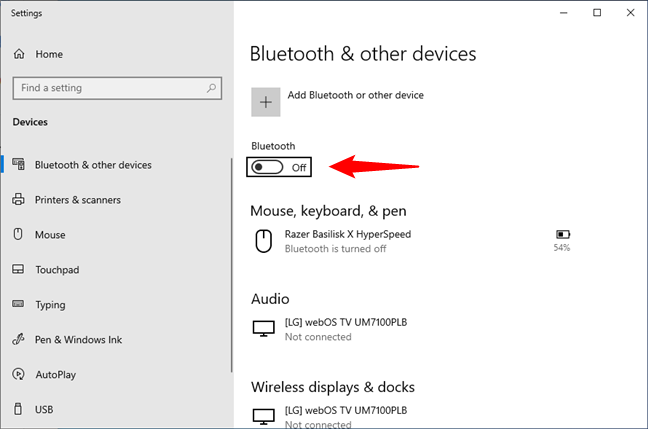
Task: Select the Razer Basilisk mouse icon
Action: [x=263, y=241]
